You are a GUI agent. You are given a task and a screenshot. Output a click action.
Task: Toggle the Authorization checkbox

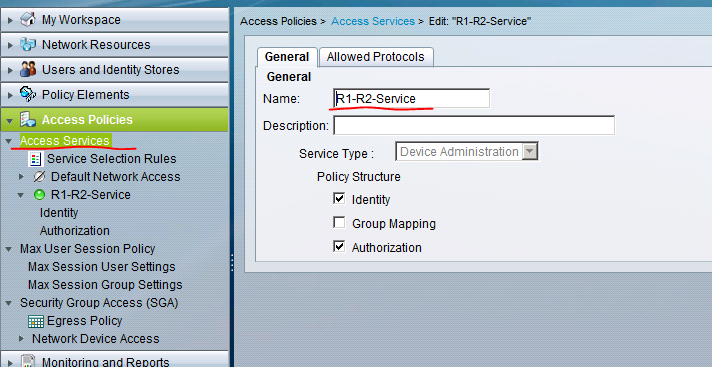[x=339, y=247]
